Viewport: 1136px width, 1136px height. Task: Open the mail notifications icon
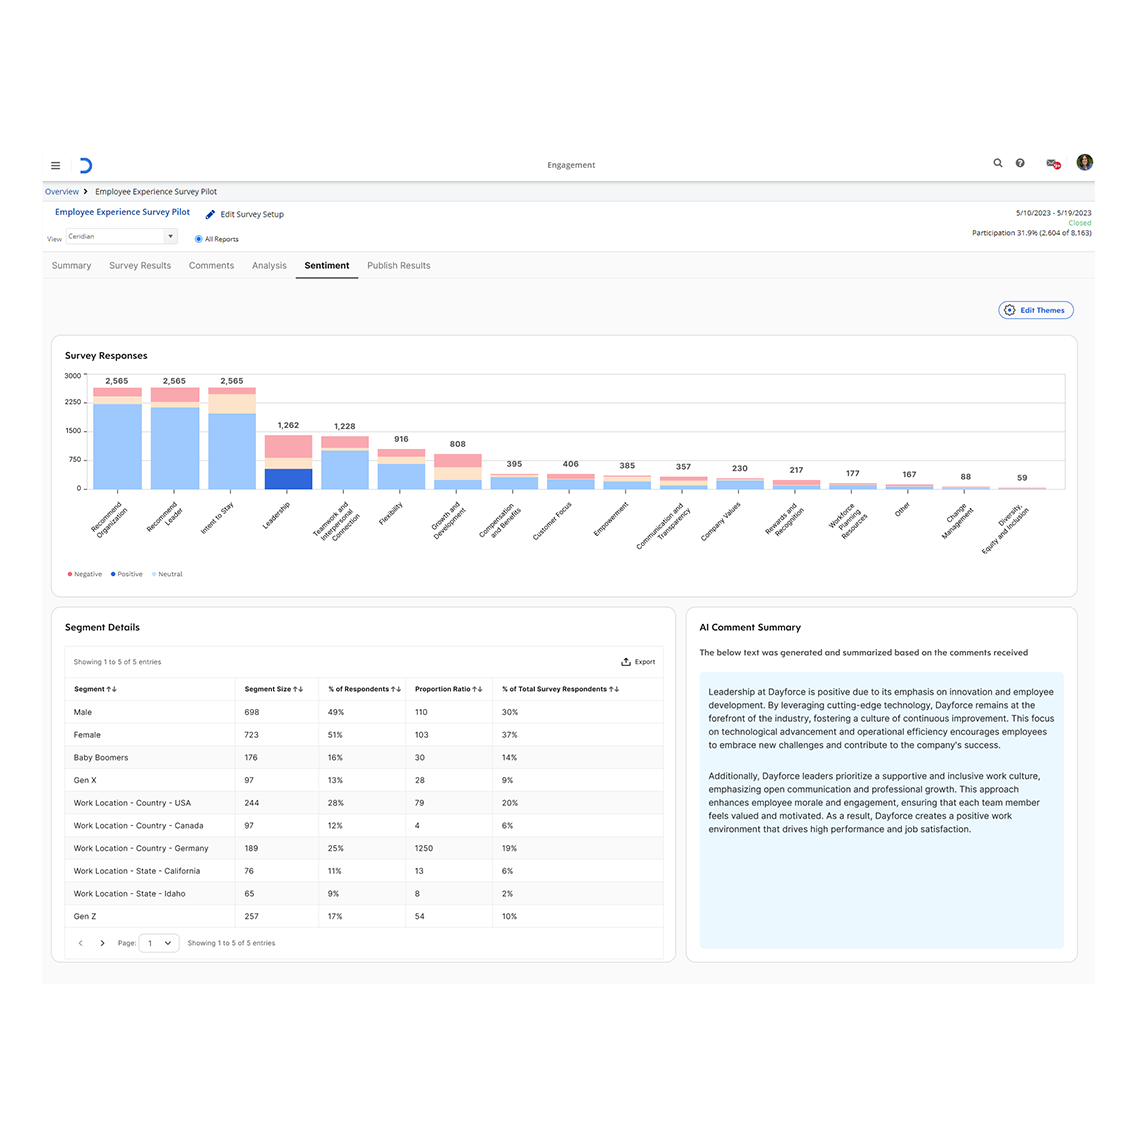tap(1052, 163)
